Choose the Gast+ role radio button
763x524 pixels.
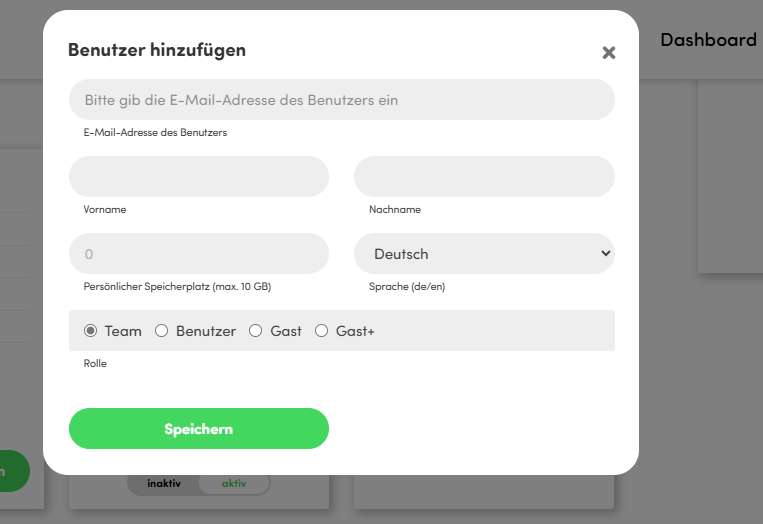(321, 331)
